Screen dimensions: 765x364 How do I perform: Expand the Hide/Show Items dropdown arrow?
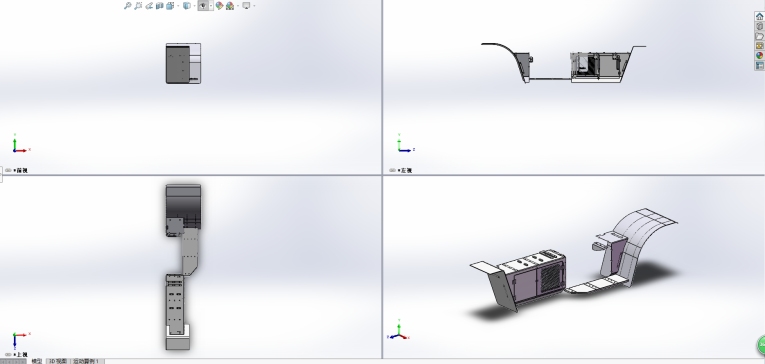(x=211, y=6)
